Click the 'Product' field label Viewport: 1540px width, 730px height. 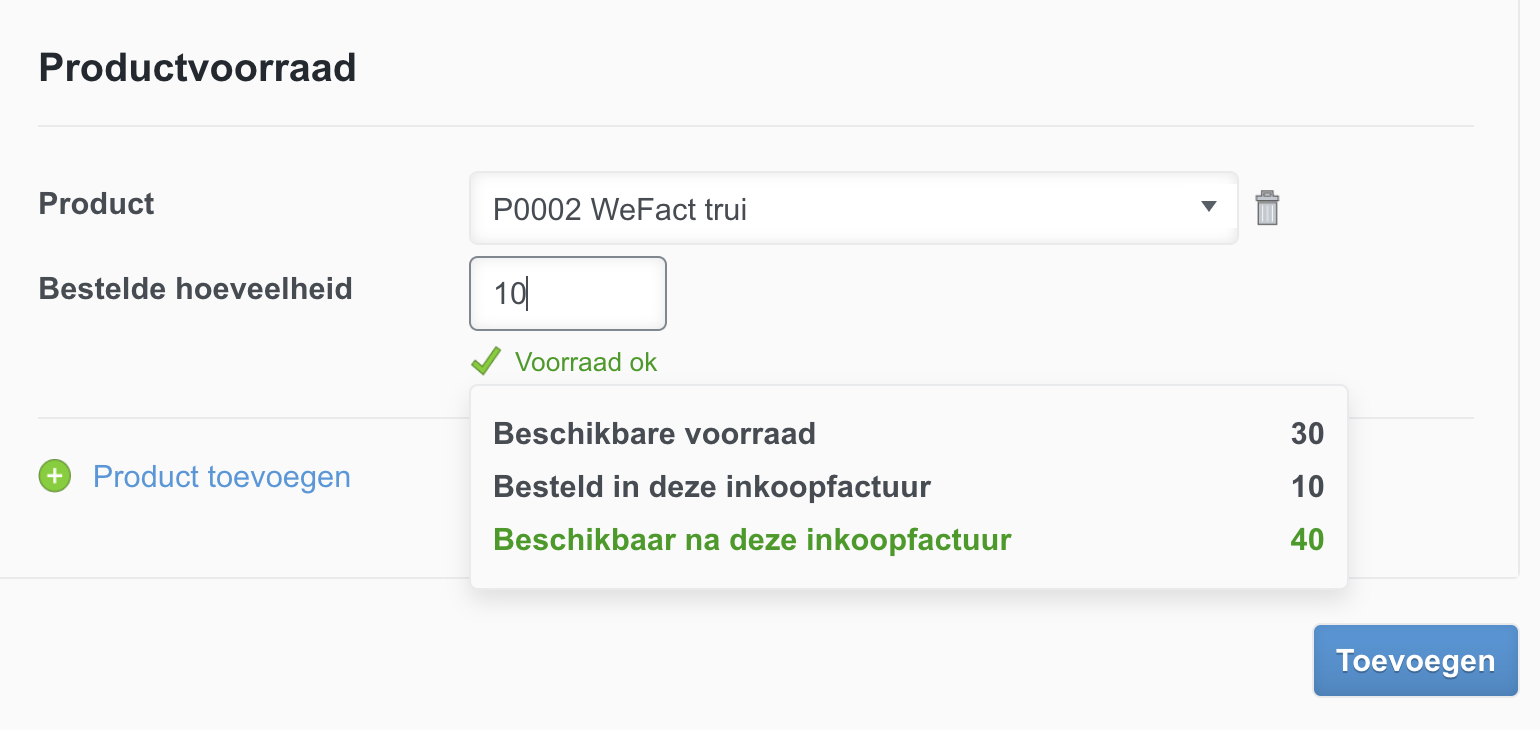pos(96,204)
